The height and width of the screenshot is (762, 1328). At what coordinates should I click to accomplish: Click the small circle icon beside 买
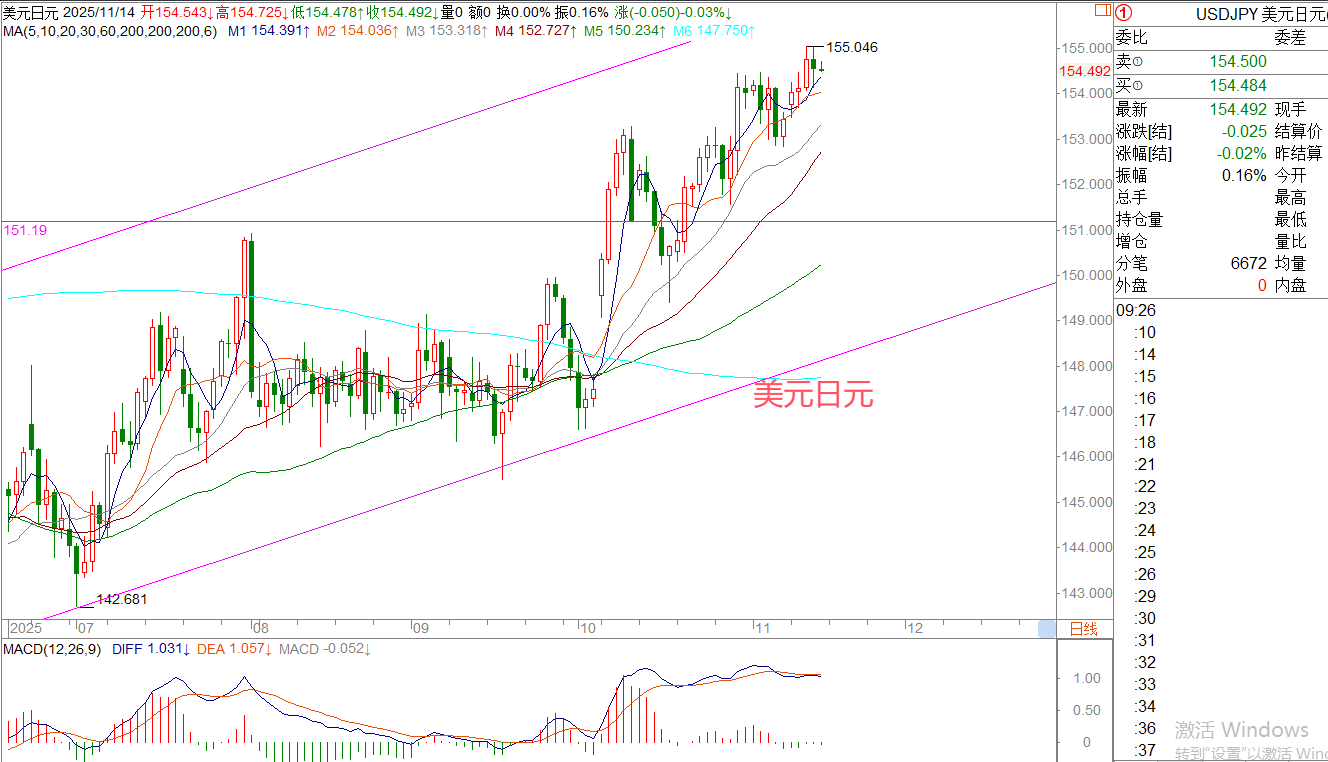1137,86
